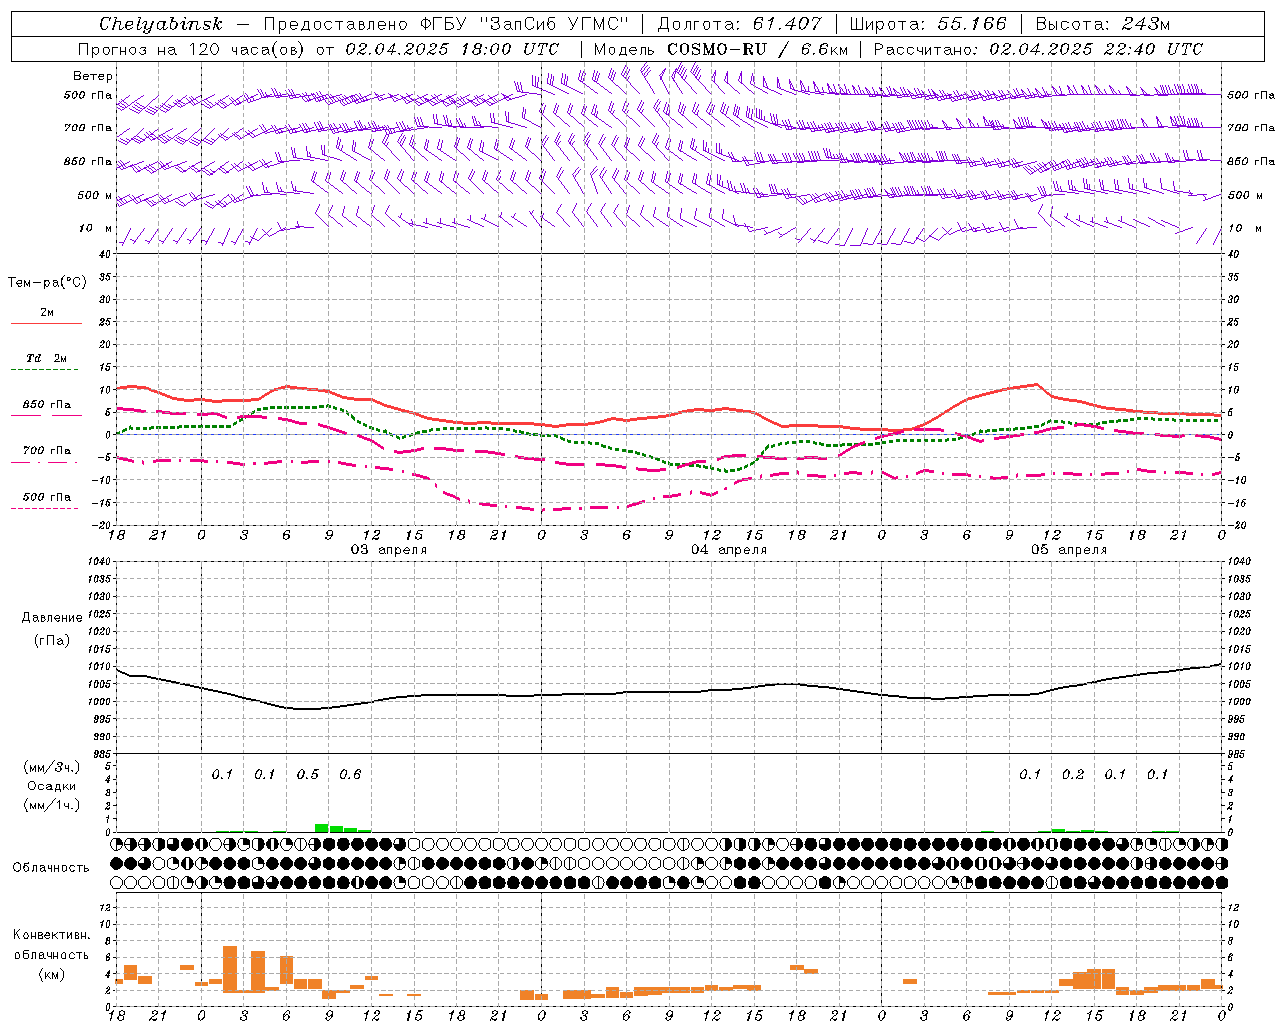1280x1024 pixels.
Task: Click the 'Осадки' precipitation label
Action: click(x=51, y=786)
